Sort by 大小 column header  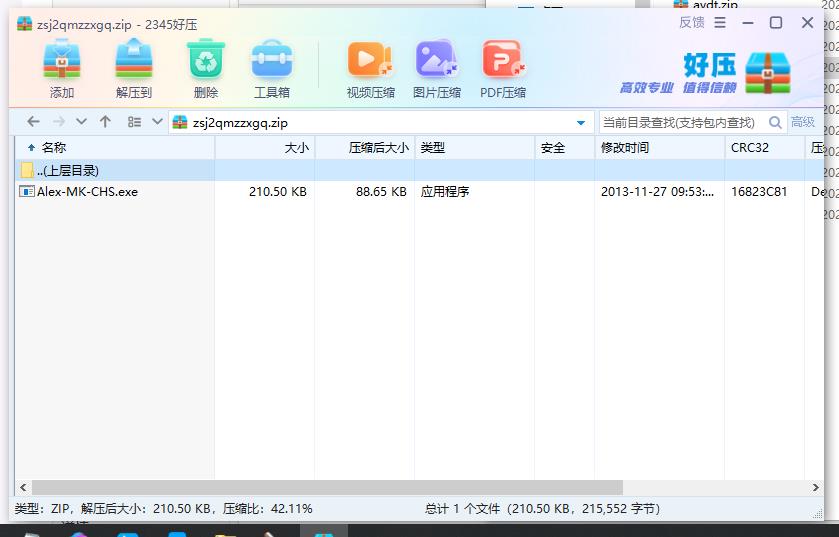click(x=265, y=148)
